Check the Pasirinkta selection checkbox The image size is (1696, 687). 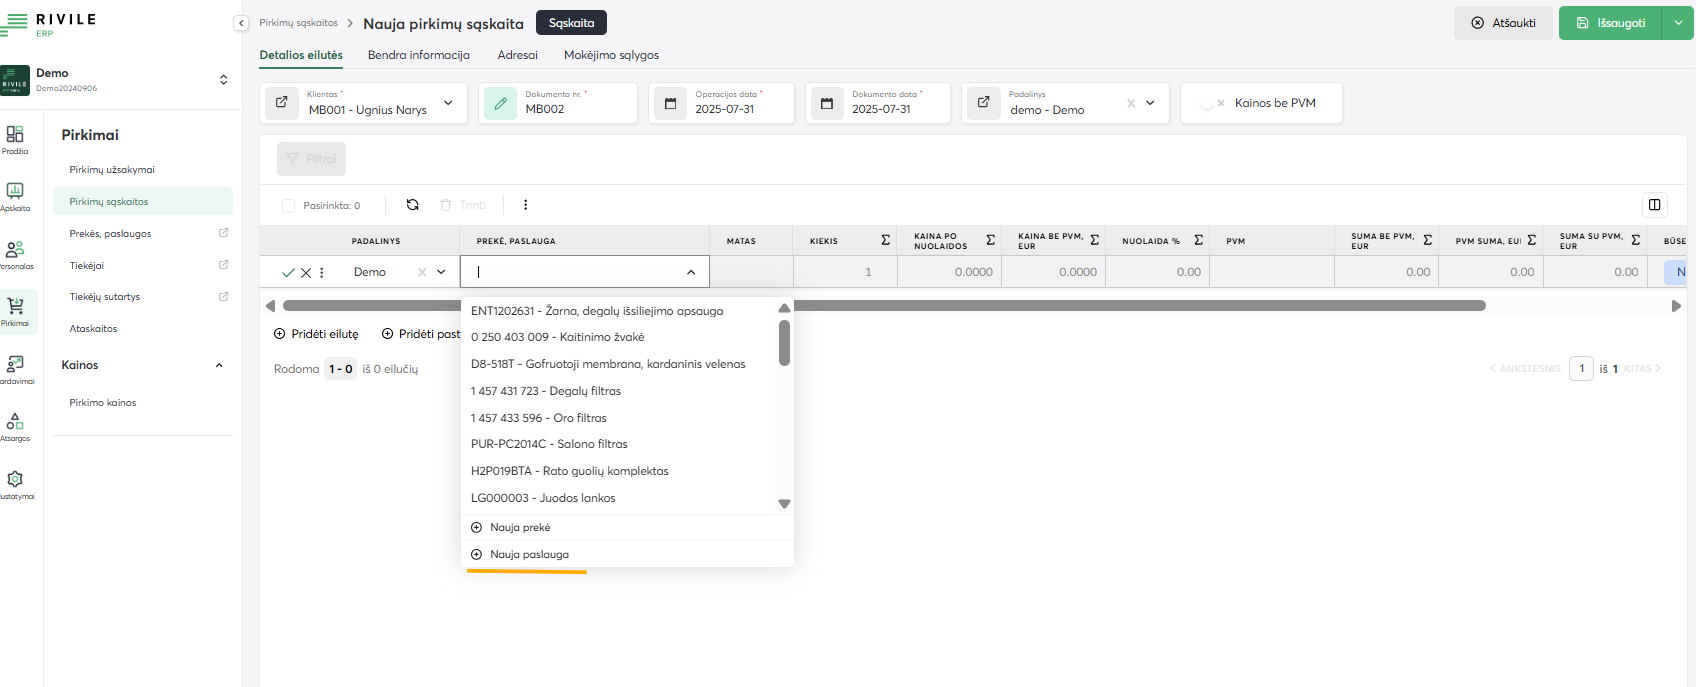pos(289,206)
